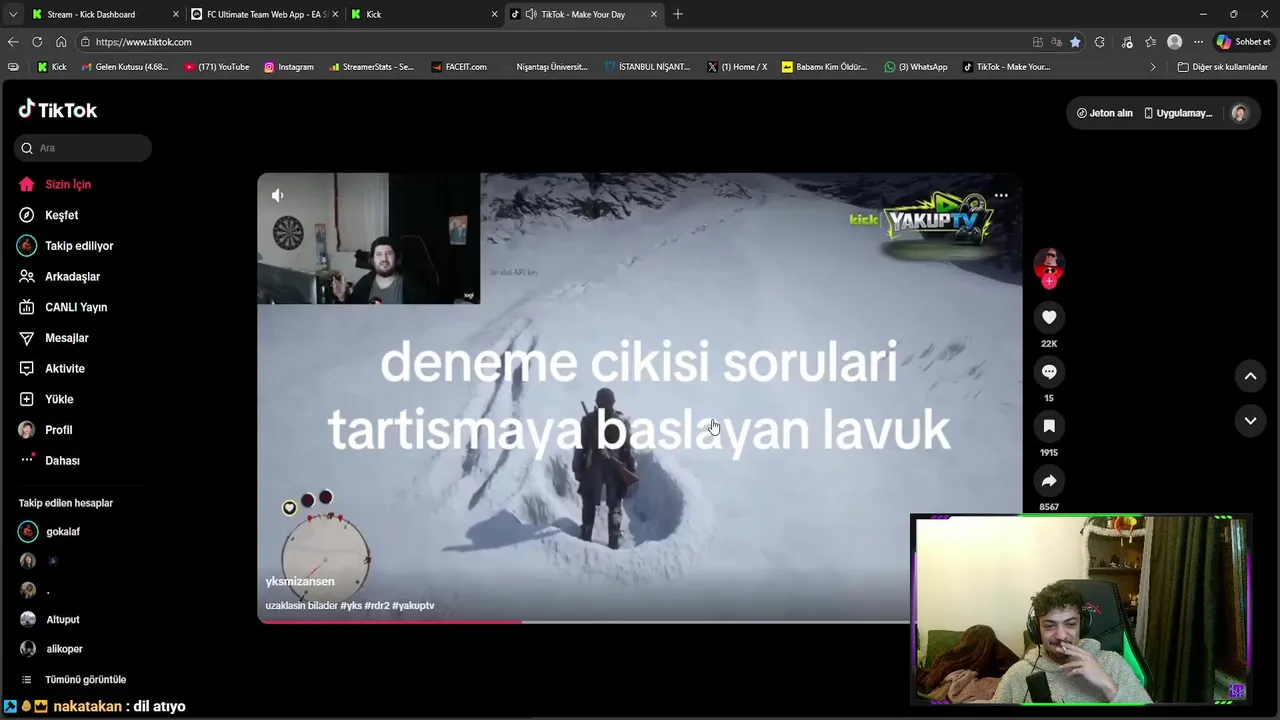This screenshot has width=1280, height=720.
Task: Follow creator via red plus on avatar
Action: point(1049,282)
